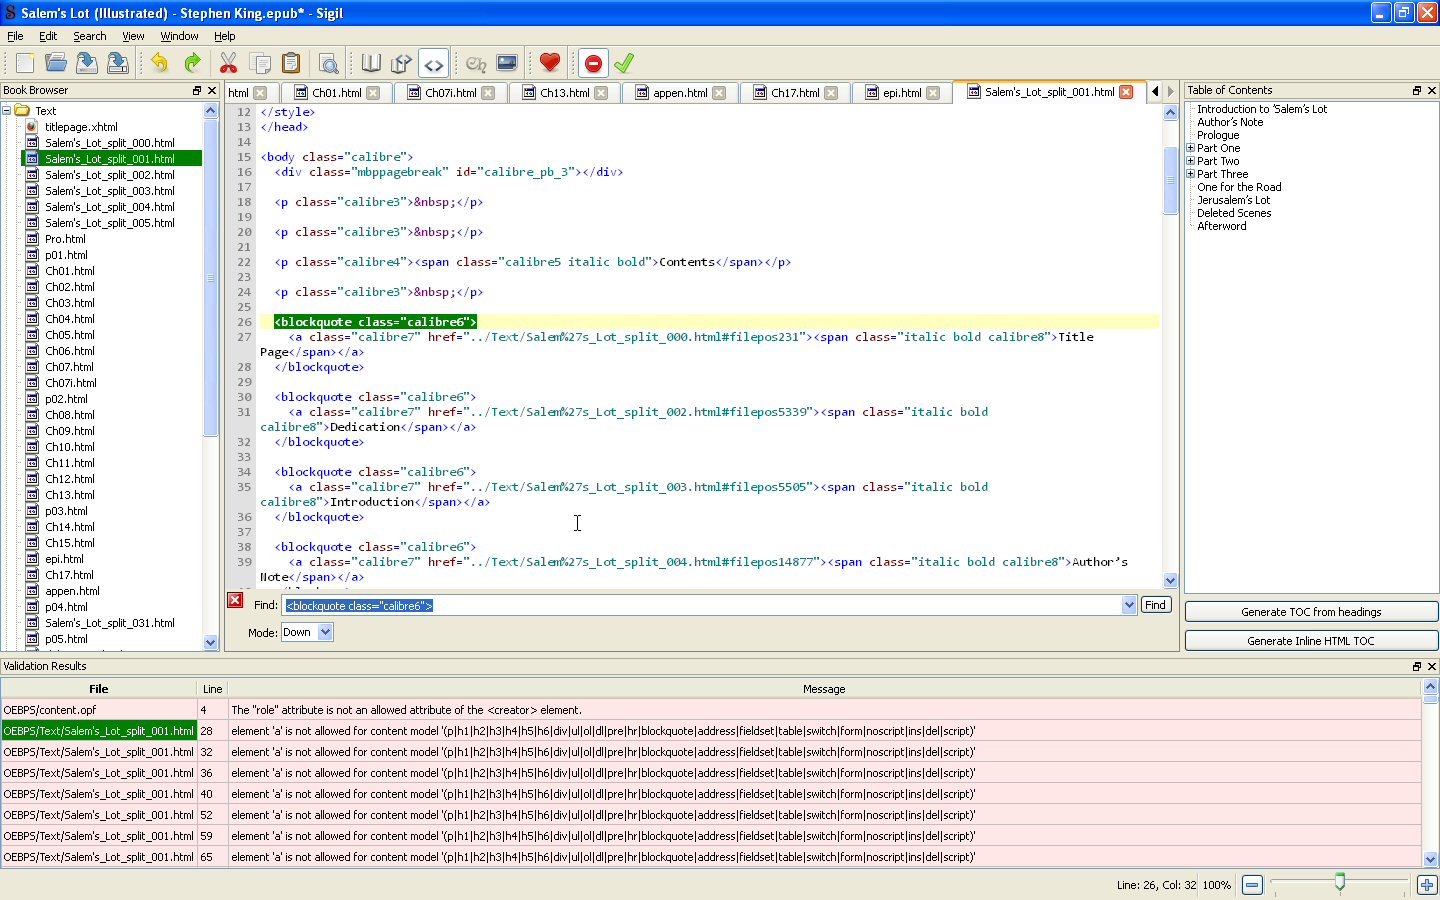Switch to Book View icon
Image resolution: width=1440 pixels, height=900 pixels.
tap(371, 63)
